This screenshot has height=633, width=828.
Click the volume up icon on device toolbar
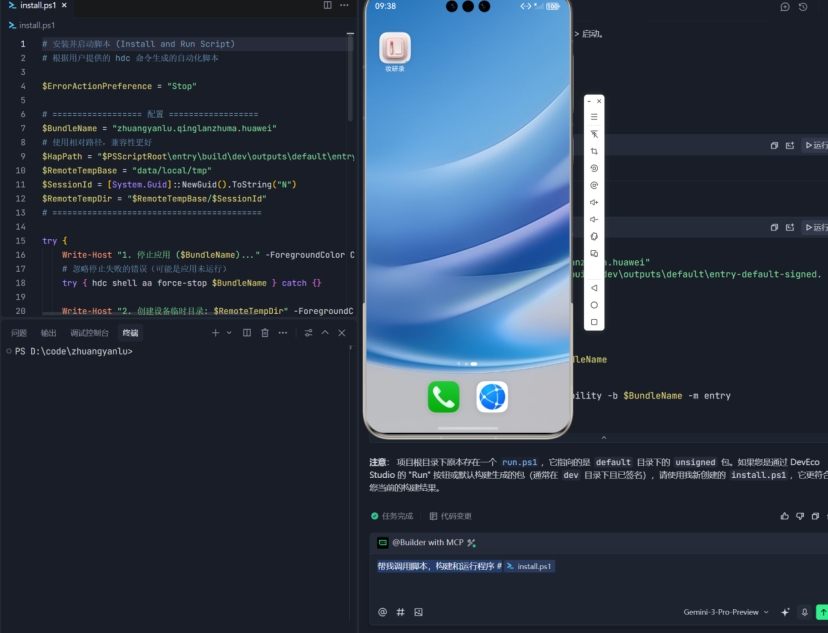click(594, 202)
